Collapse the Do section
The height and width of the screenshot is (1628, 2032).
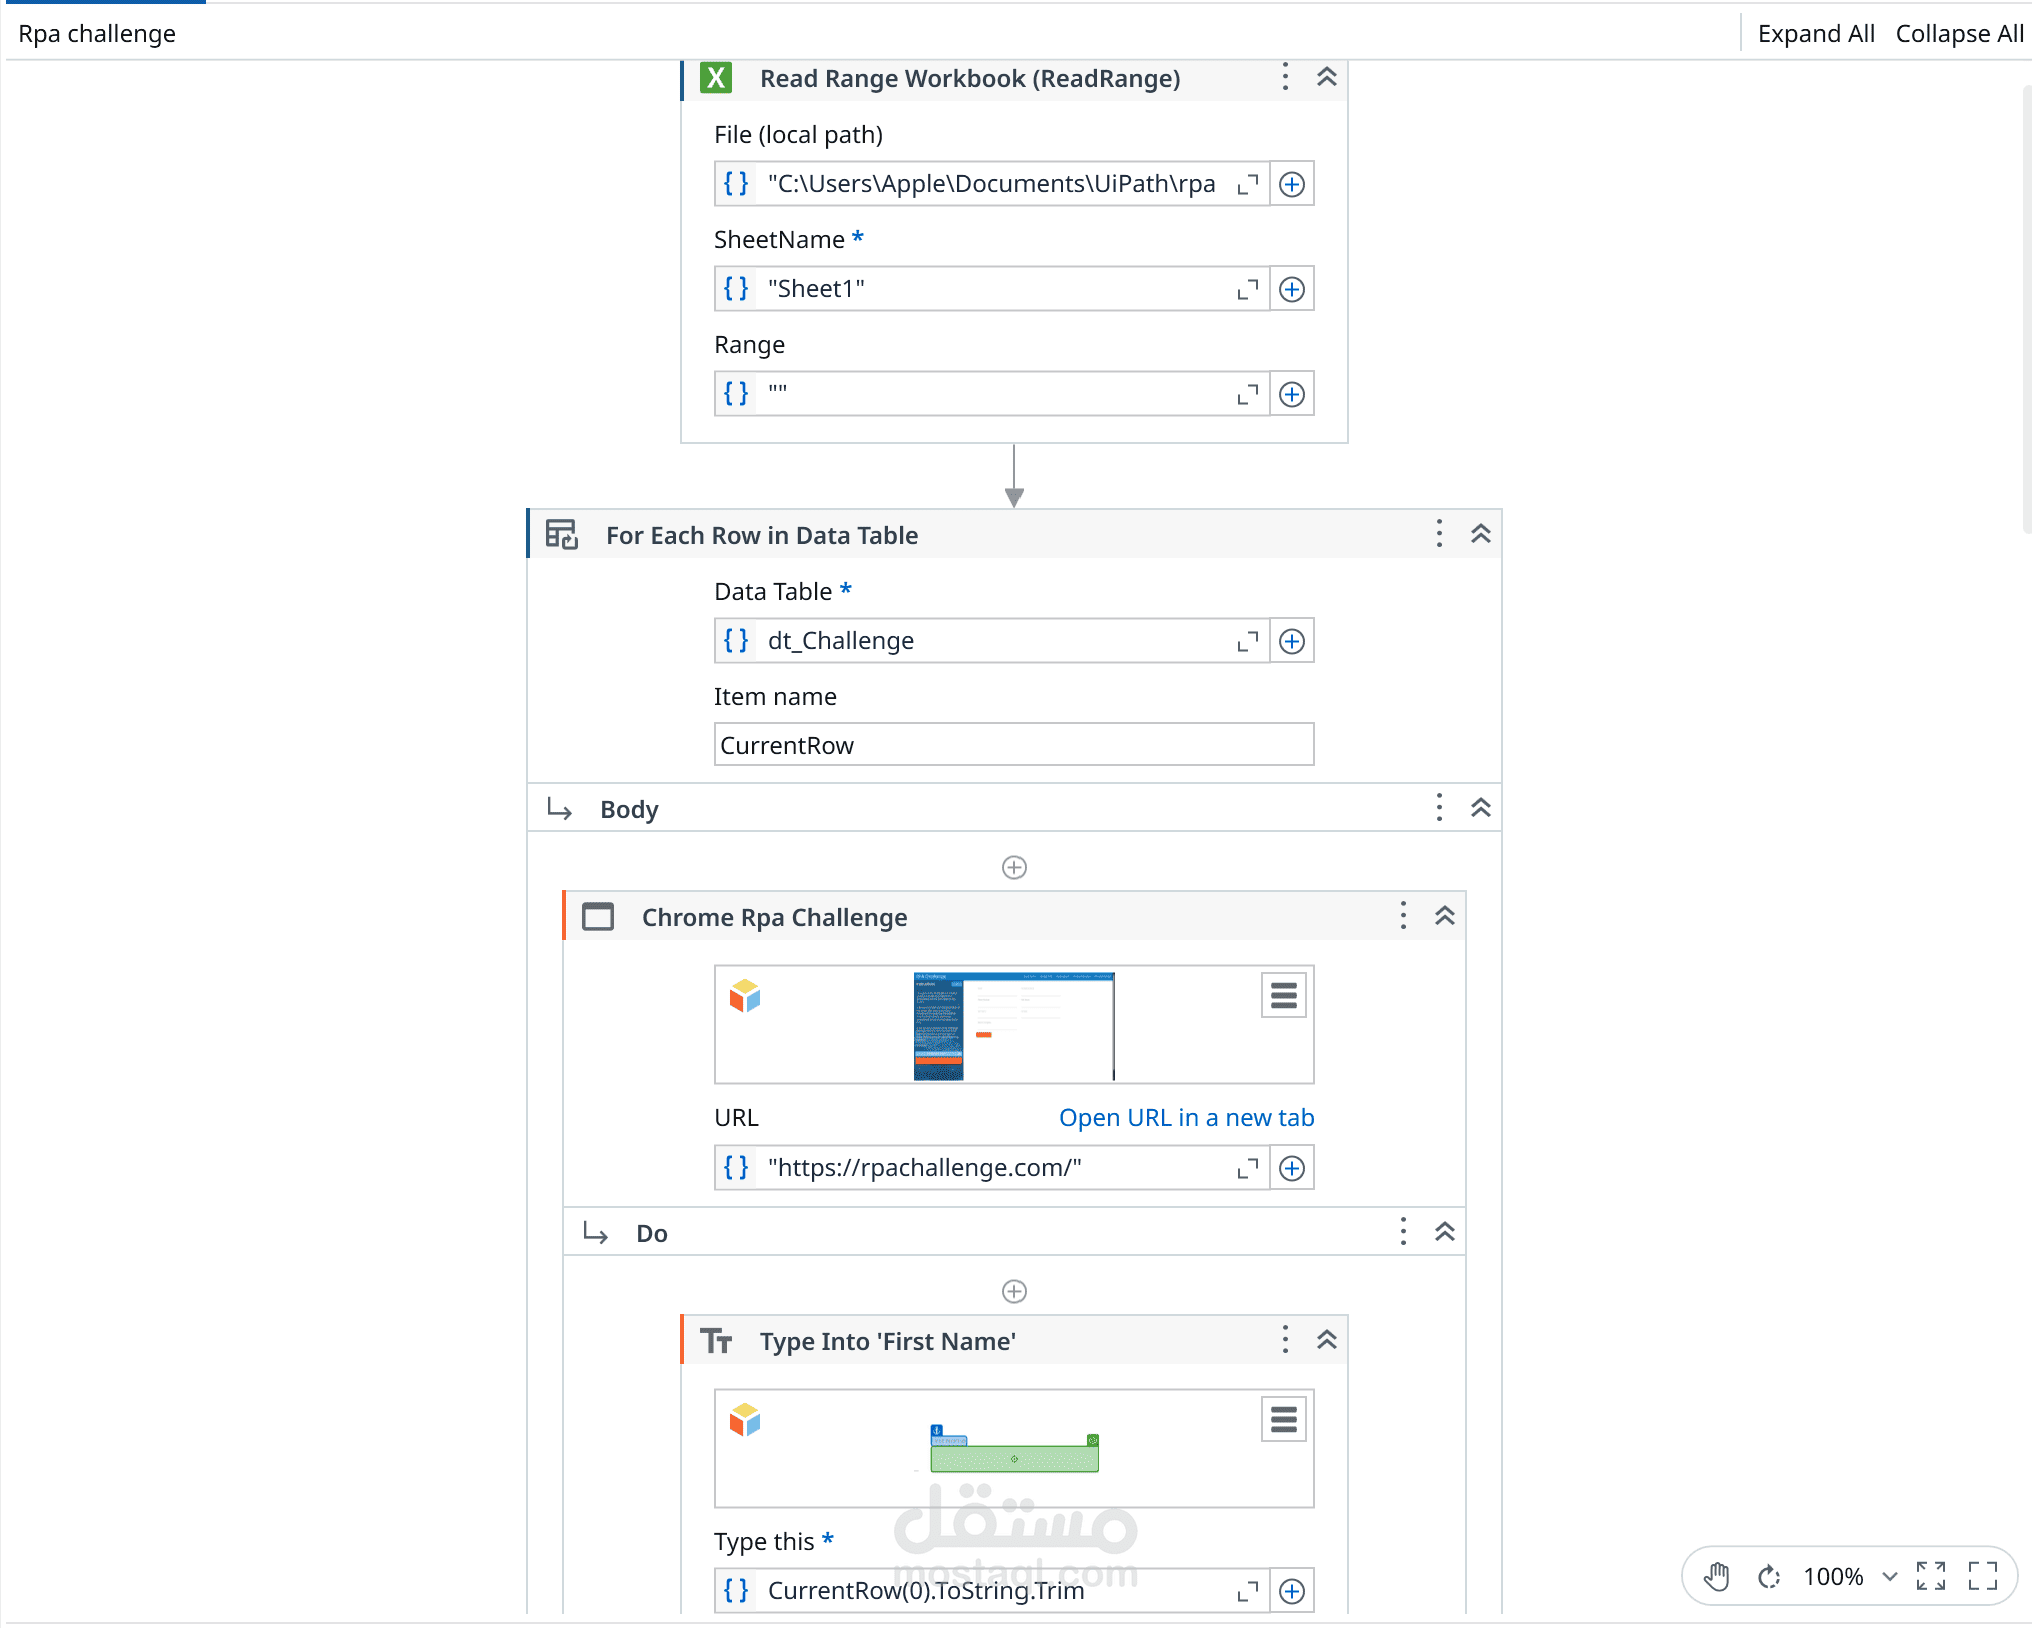pyautogui.click(x=1445, y=1232)
